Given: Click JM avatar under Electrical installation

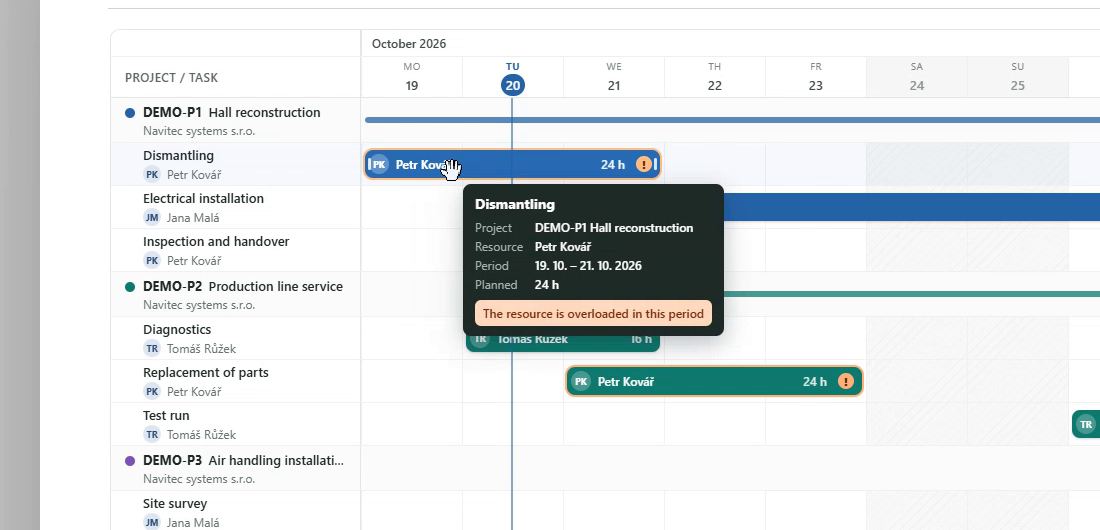Looking at the screenshot, I should point(152,217).
